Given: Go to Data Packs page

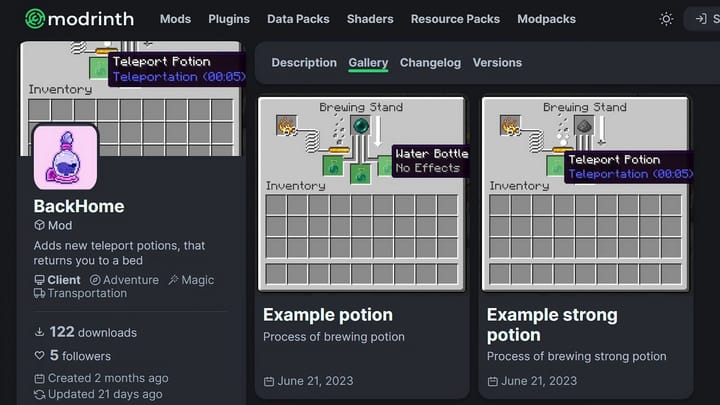Looking at the screenshot, I should [298, 19].
